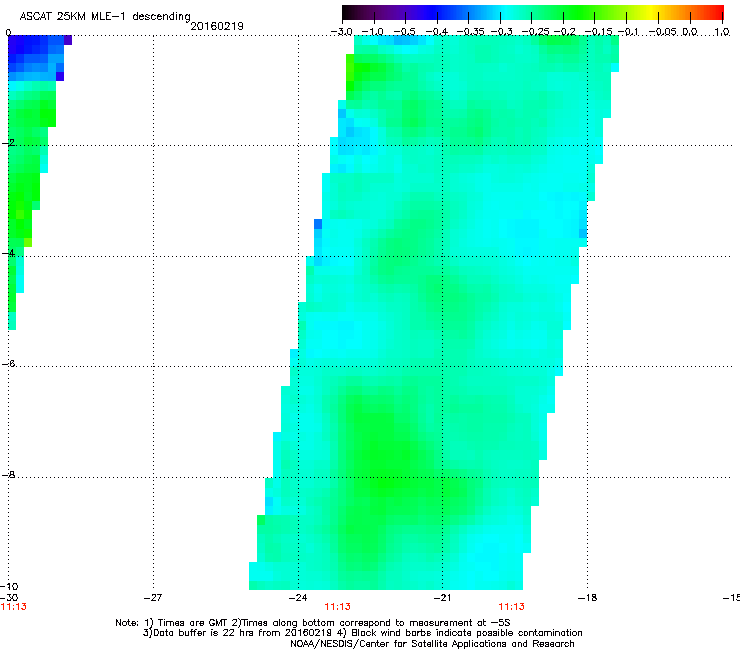Click the 0.0 colorbar label
This screenshot has height=650, width=740.
[x=690, y=32]
